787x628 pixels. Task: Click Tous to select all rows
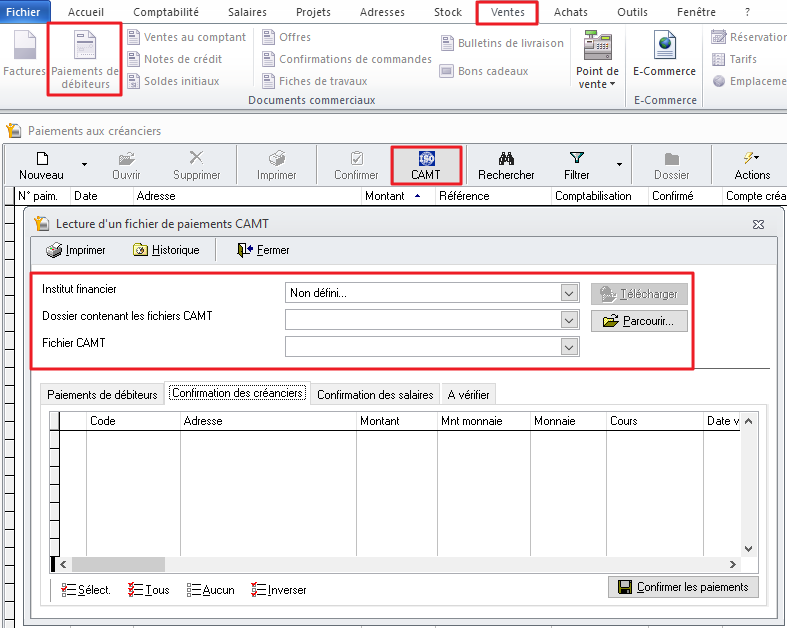click(x=148, y=590)
